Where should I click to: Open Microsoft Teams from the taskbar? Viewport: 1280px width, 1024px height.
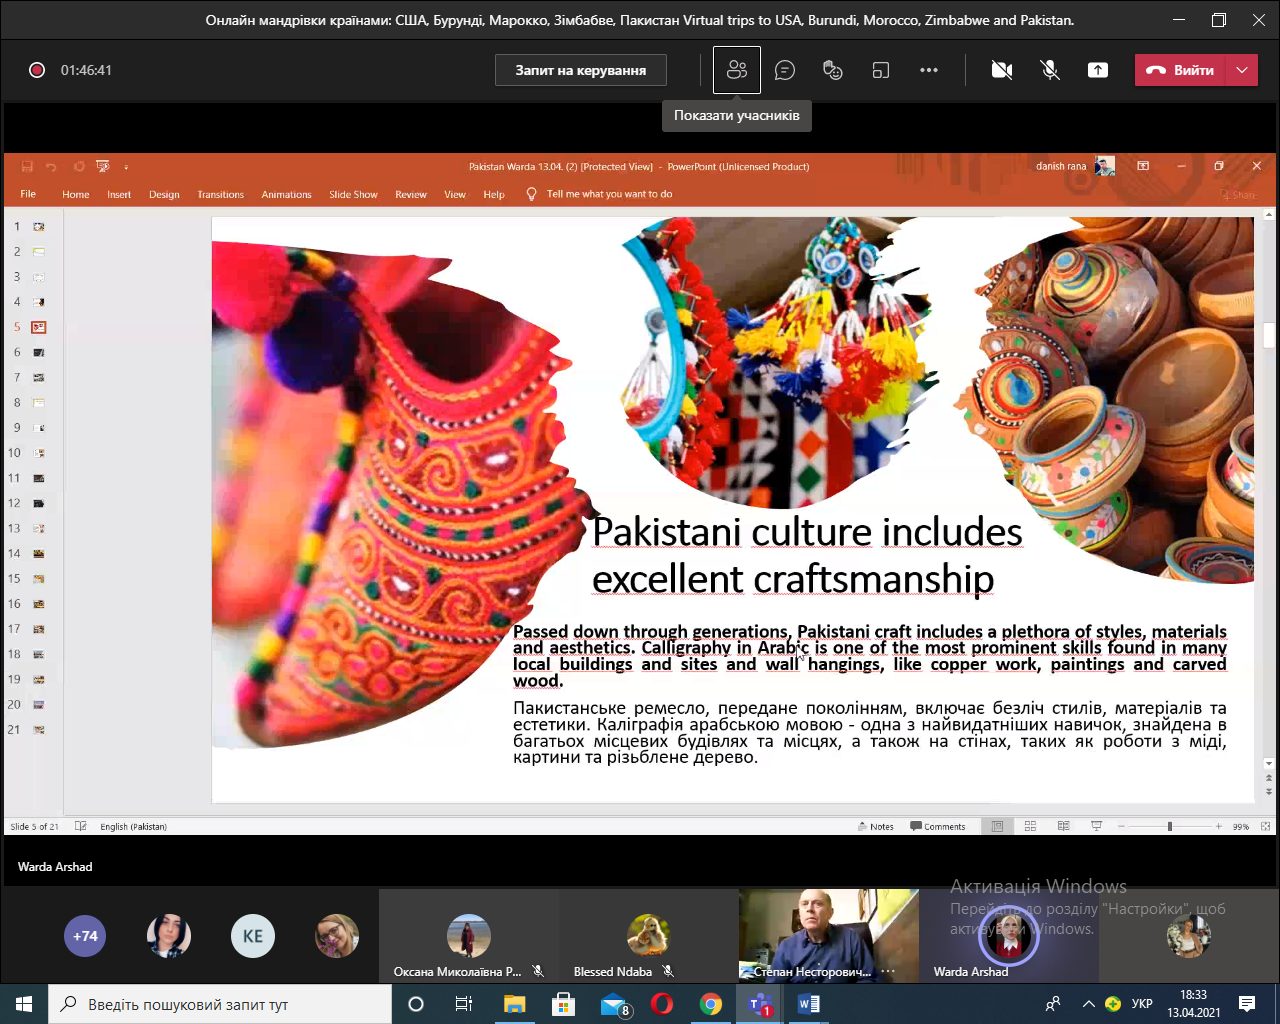(x=759, y=1004)
